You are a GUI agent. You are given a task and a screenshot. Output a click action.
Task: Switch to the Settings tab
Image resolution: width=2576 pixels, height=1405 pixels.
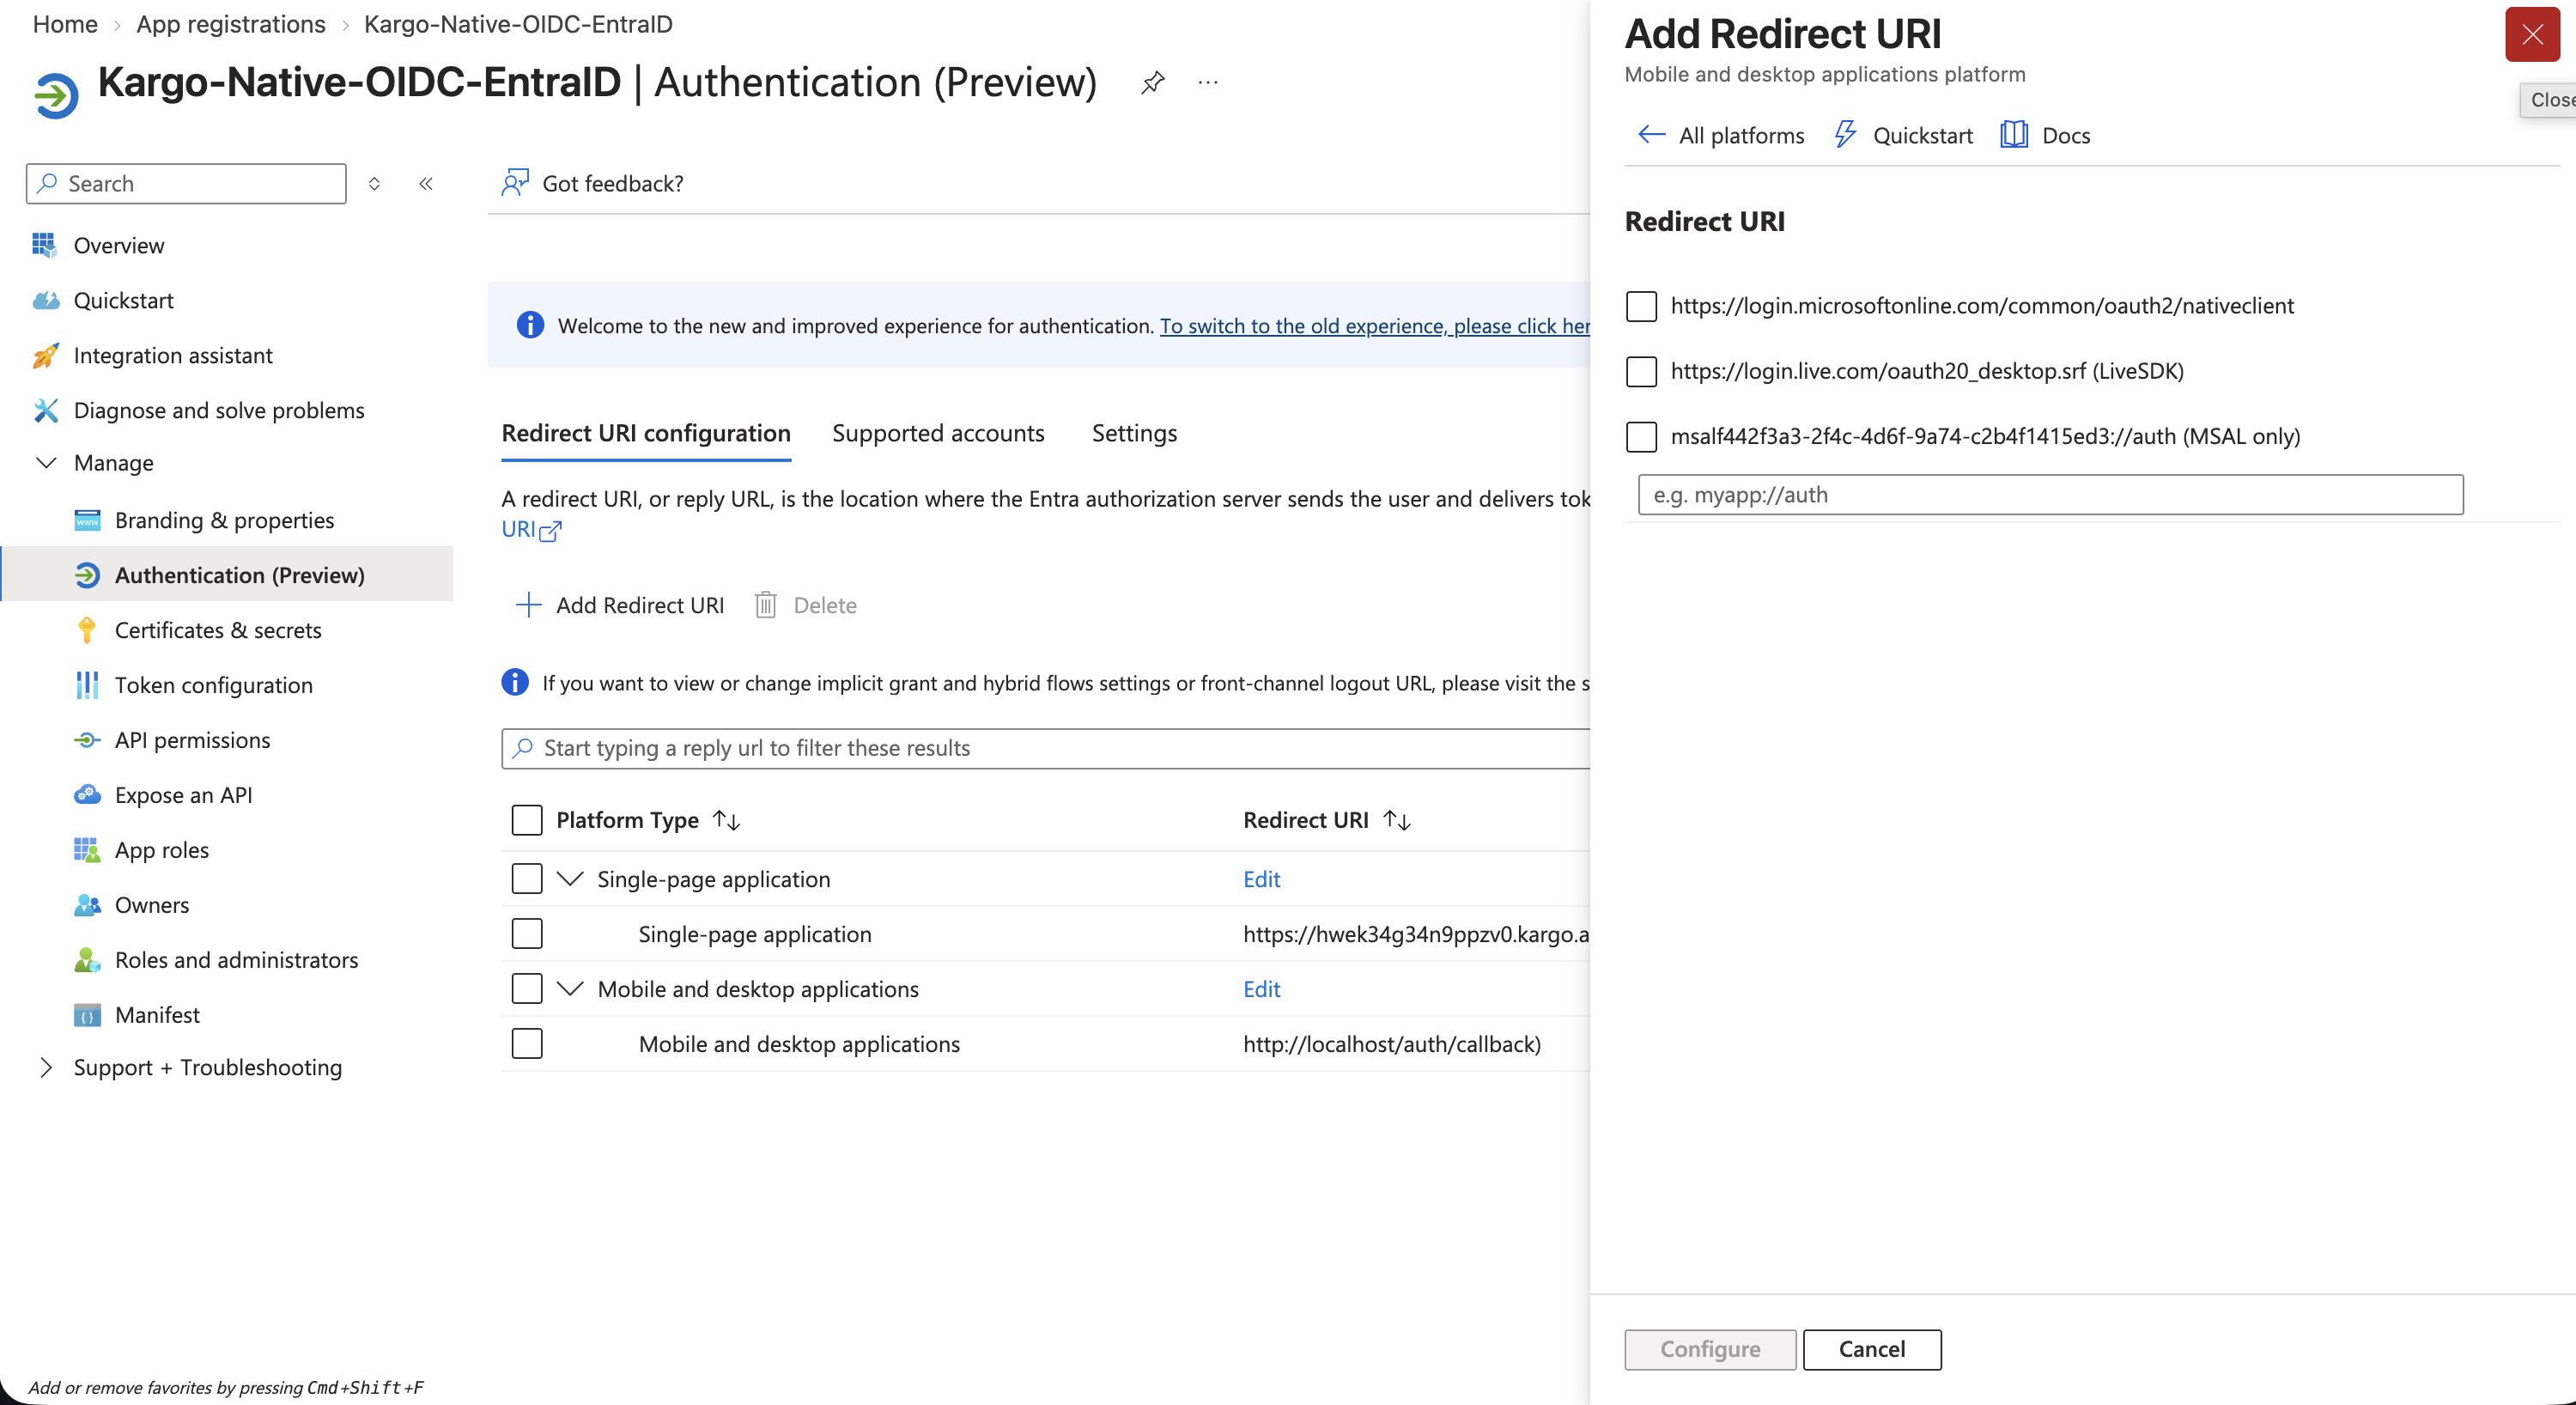coord(1135,433)
